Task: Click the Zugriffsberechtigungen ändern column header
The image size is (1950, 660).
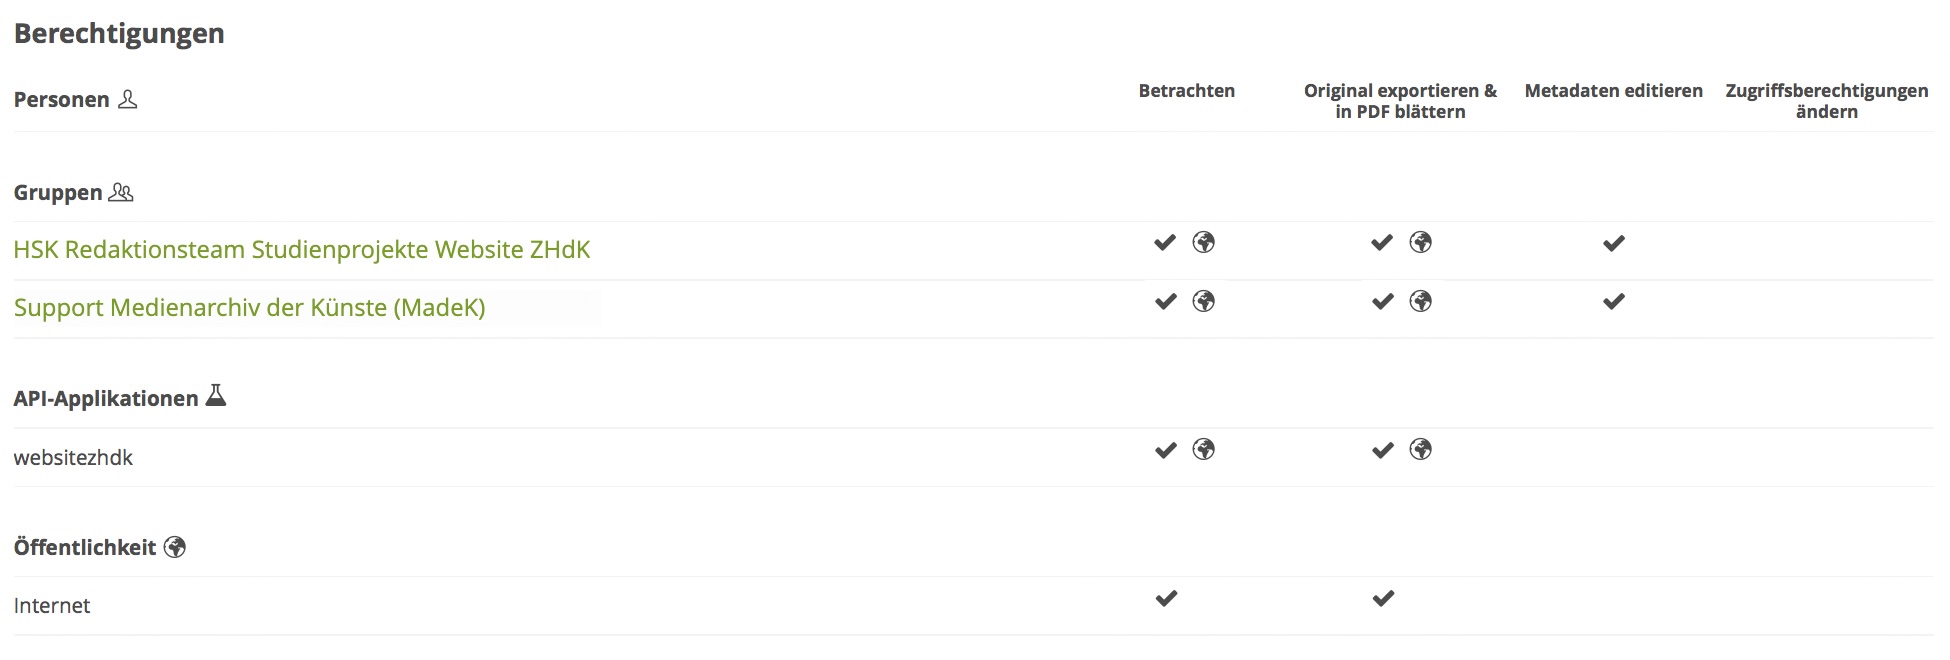Action: click(1826, 101)
